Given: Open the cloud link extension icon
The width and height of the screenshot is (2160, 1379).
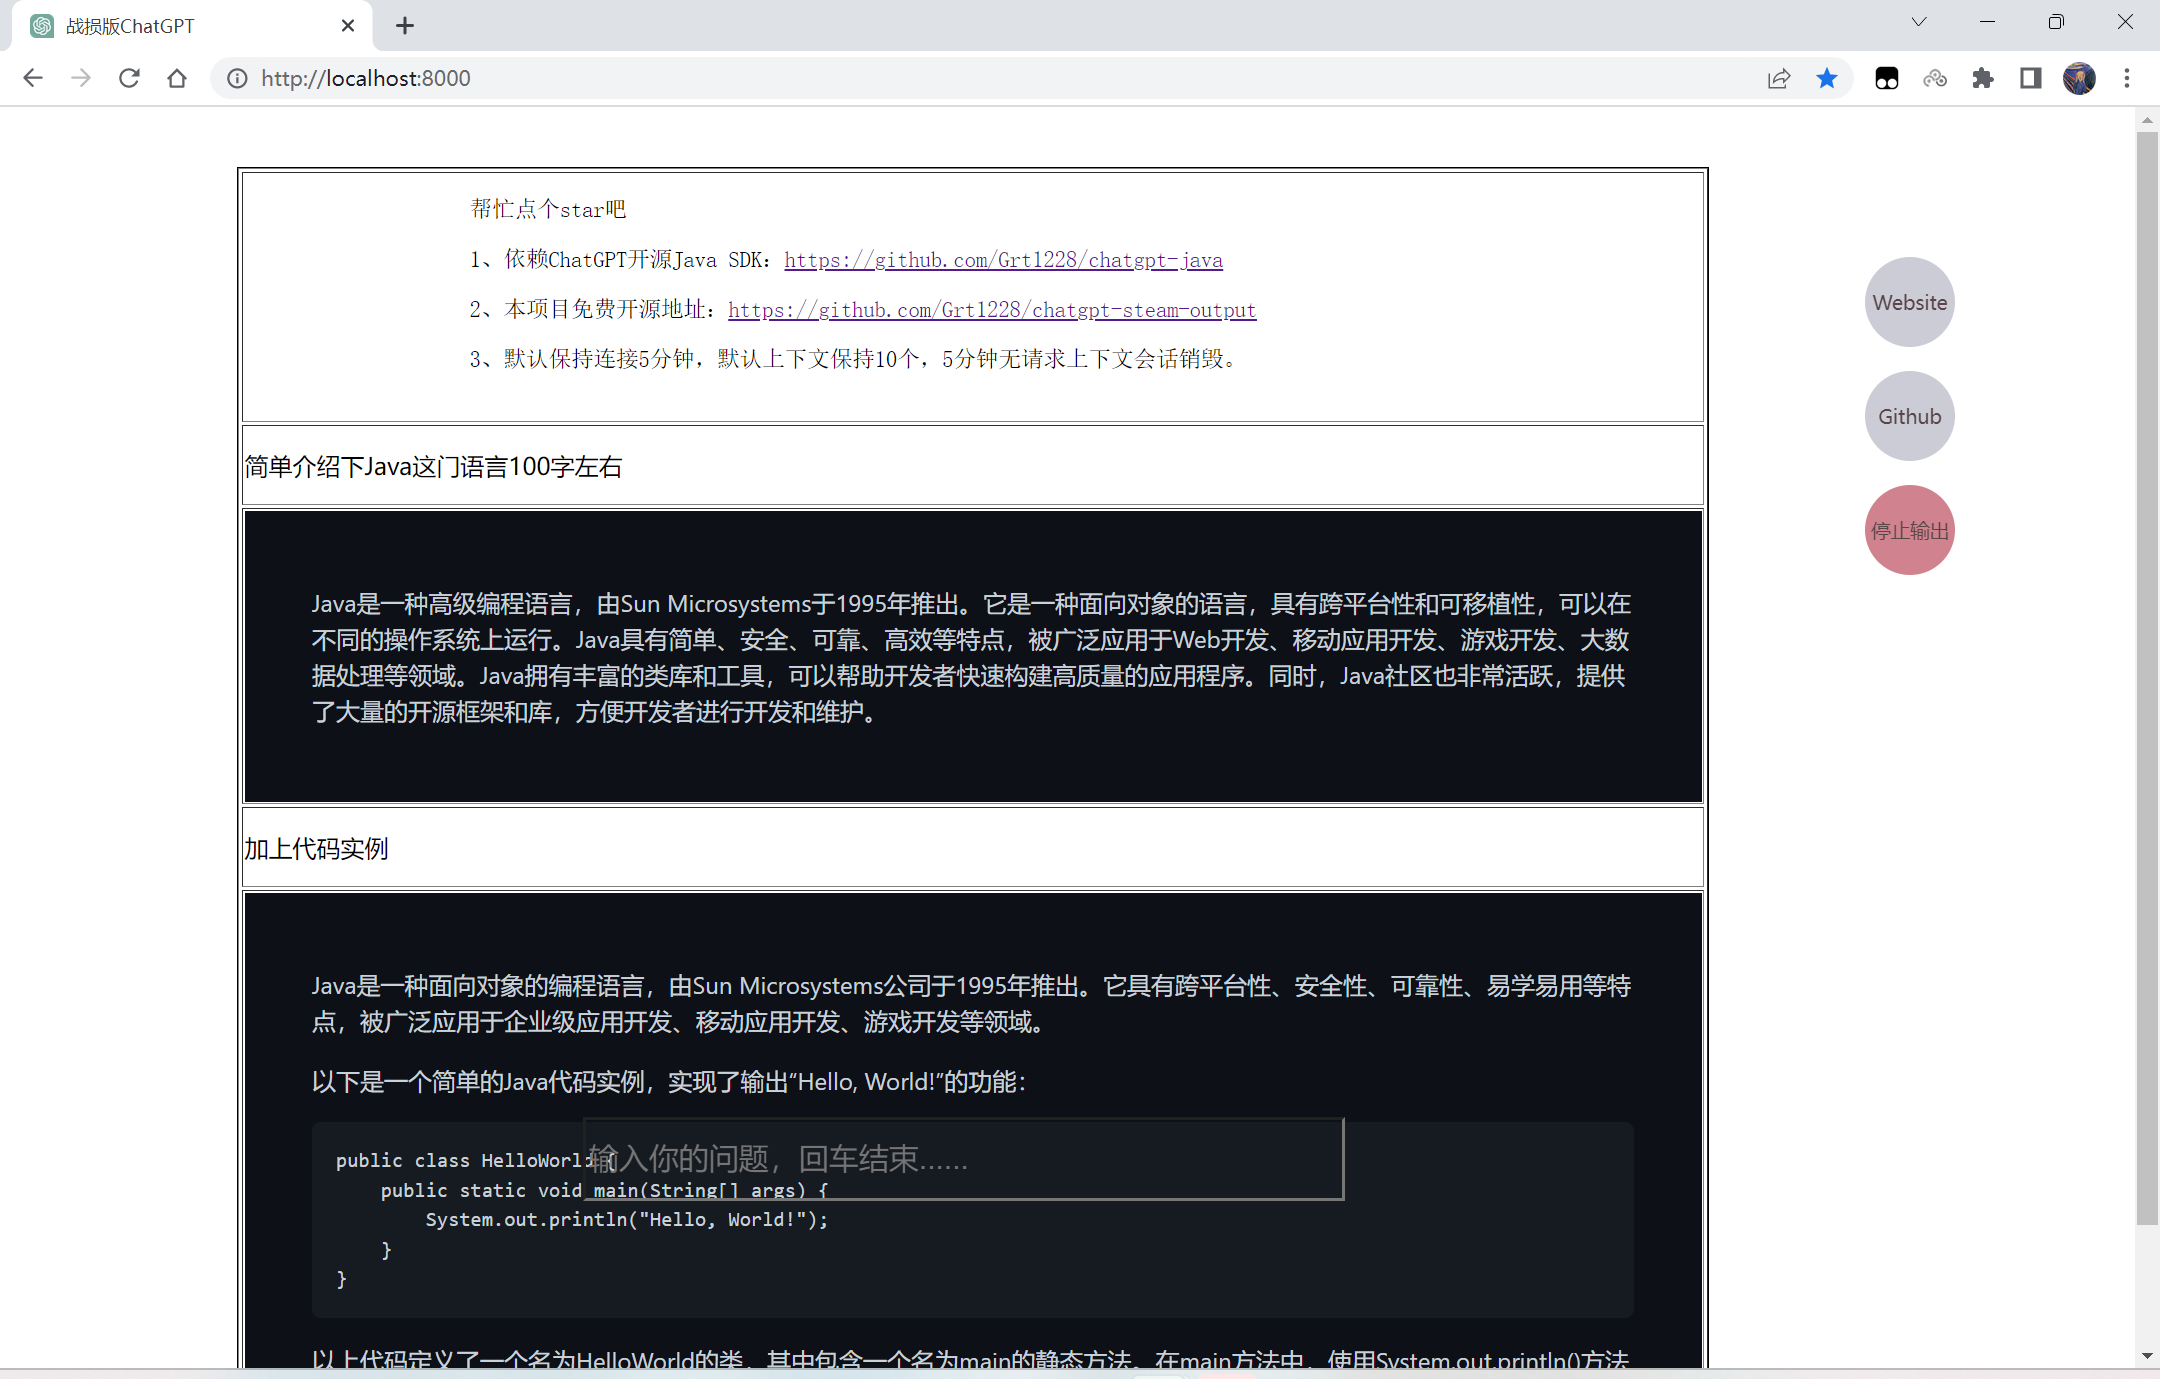Looking at the screenshot, I should coord(1935,78).
